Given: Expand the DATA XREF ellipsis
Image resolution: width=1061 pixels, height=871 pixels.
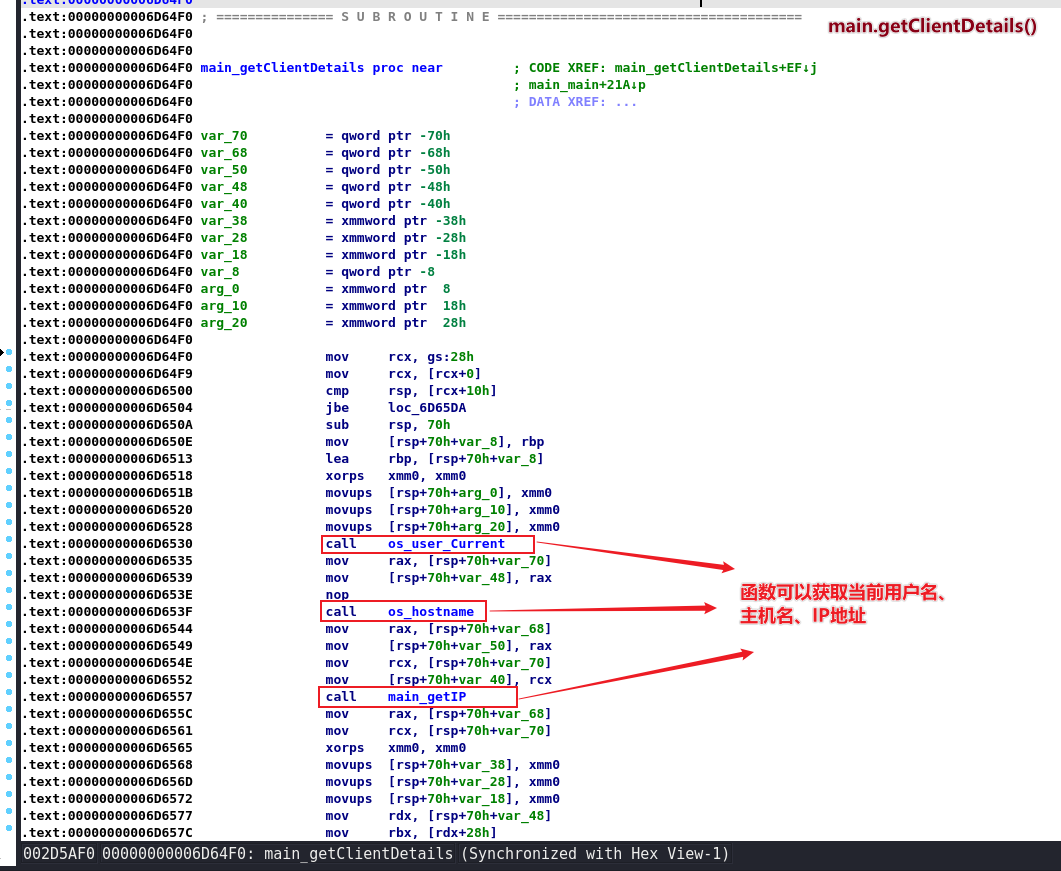Looking at the screenshot, I should [x=626, y=102].
